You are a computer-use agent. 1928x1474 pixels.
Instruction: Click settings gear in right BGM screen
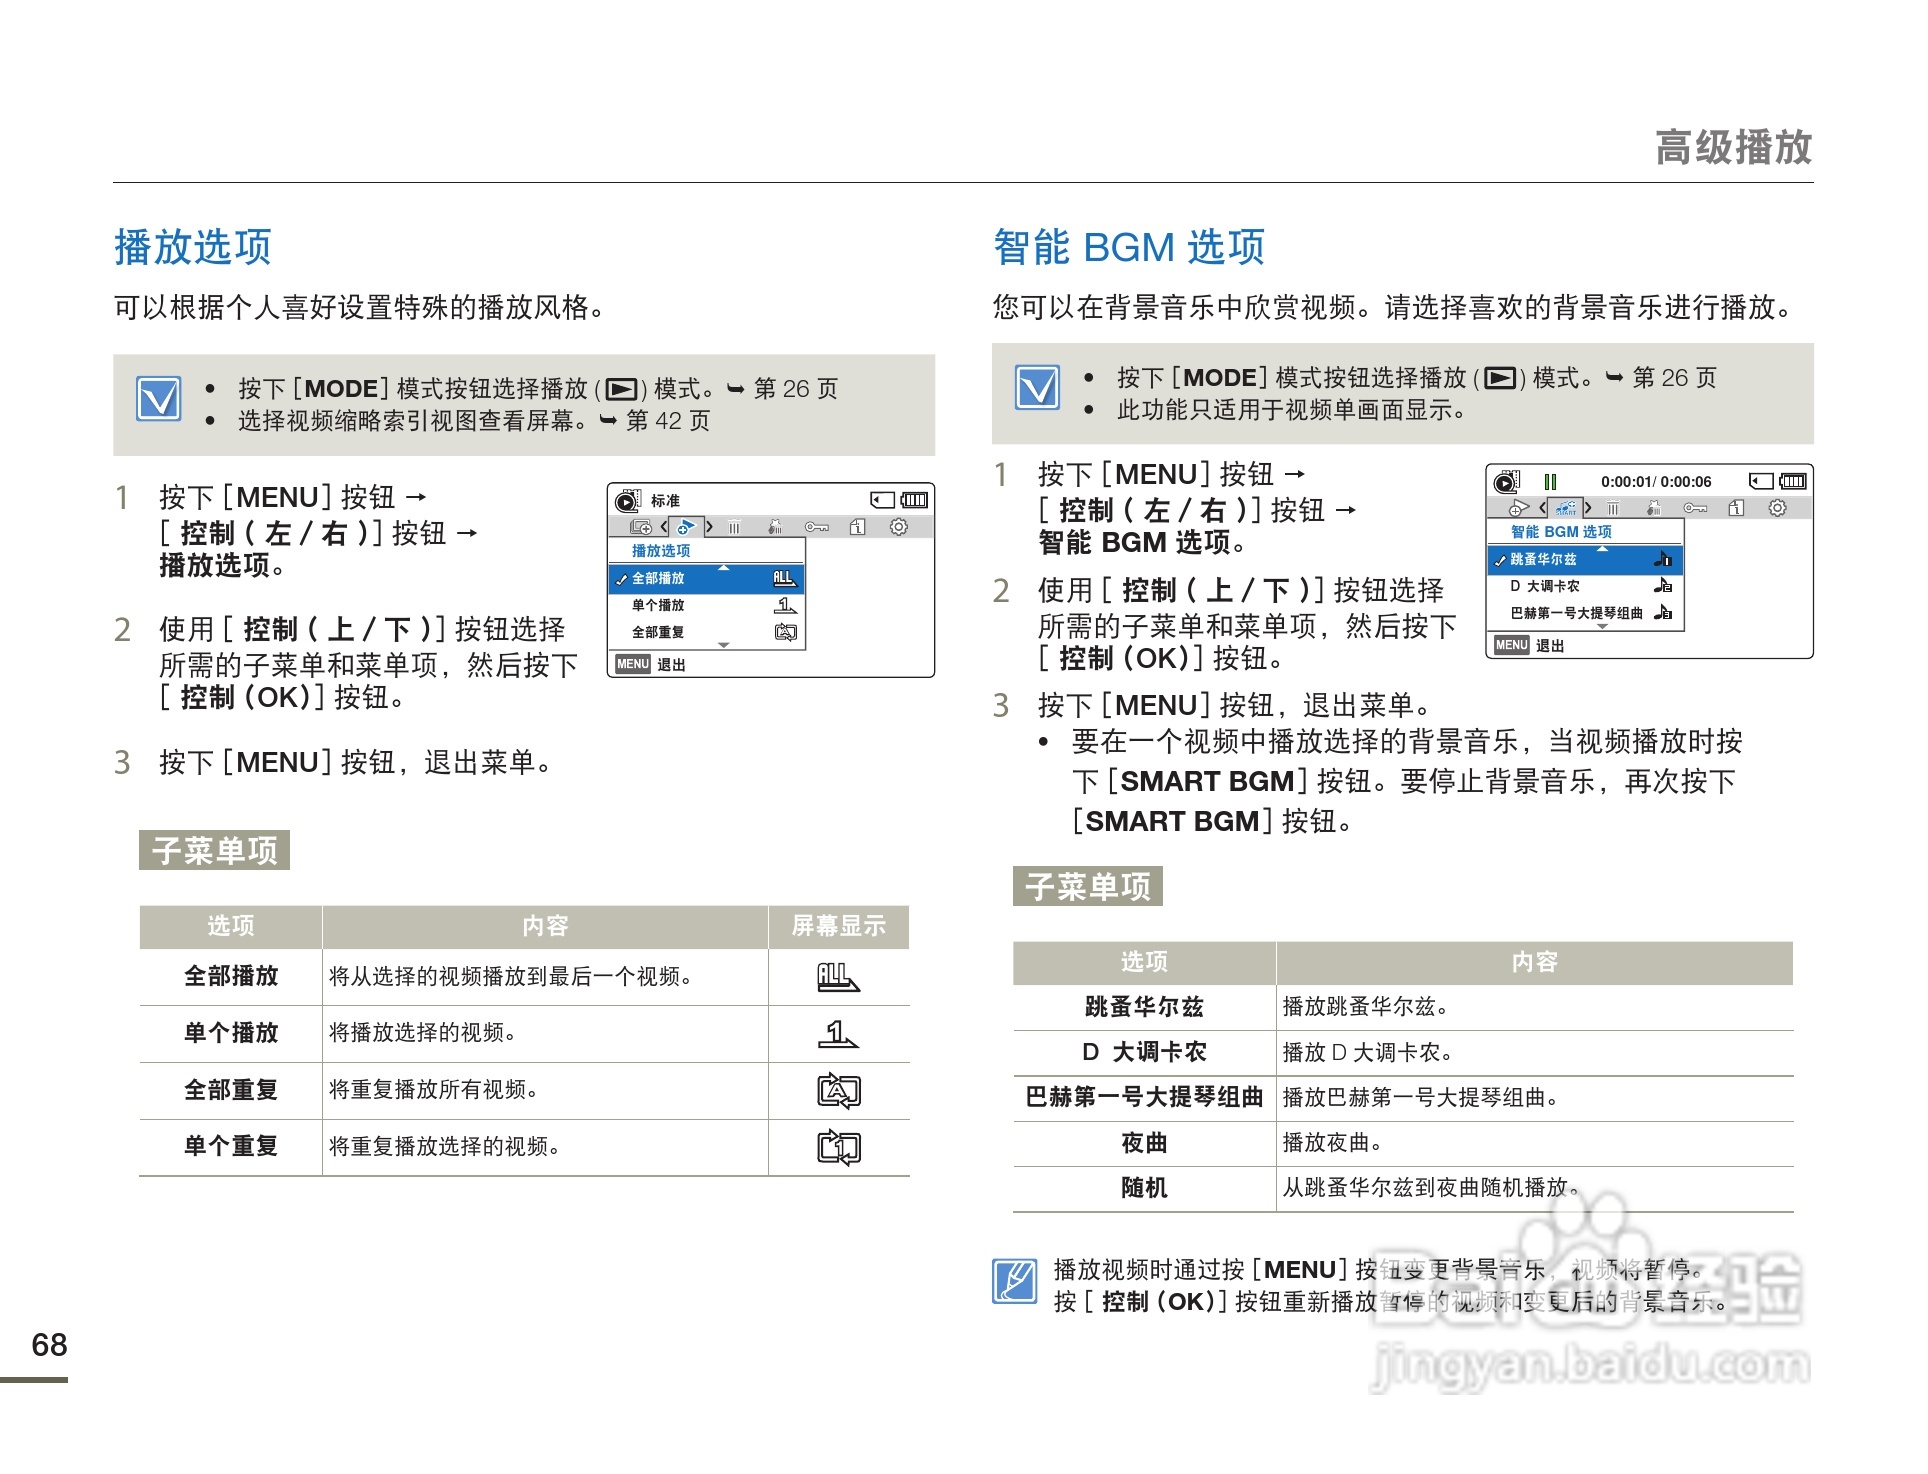point(1777,508)
